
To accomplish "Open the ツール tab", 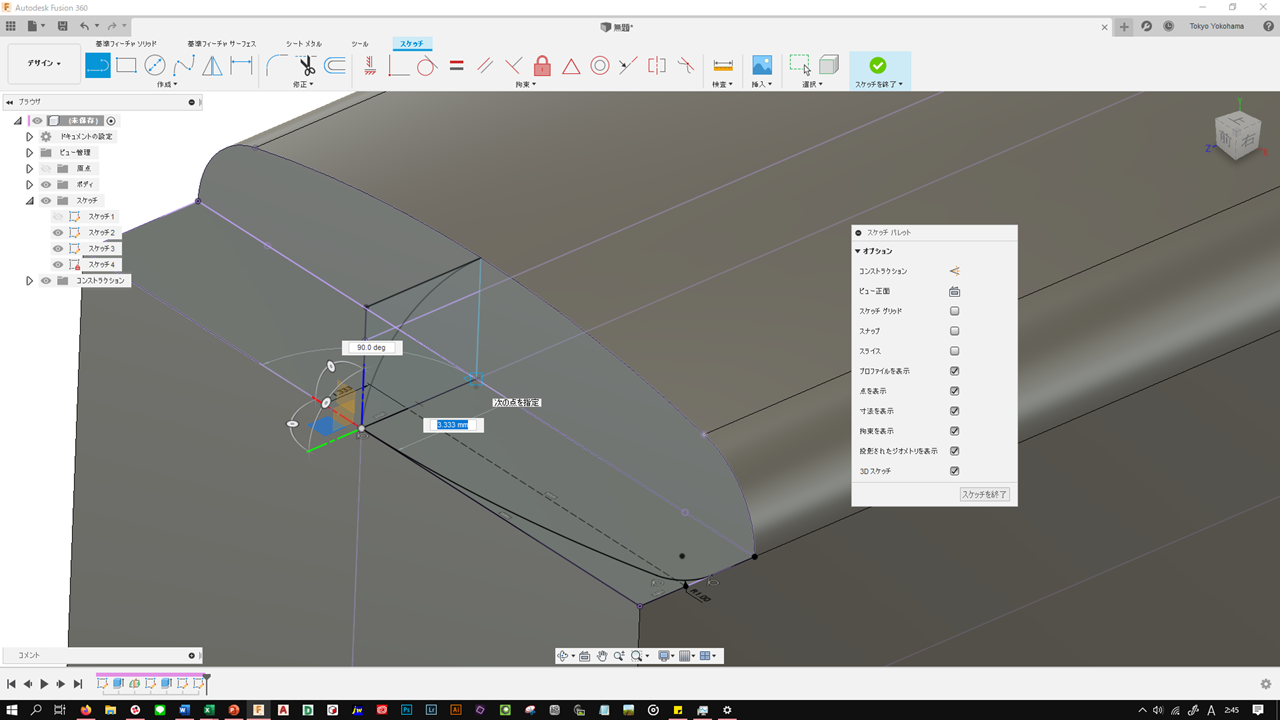I will (x=360, y=44).
